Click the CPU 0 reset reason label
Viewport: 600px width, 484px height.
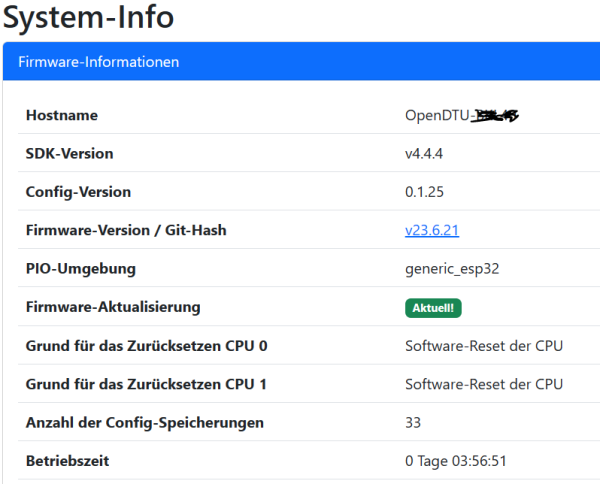click(x=146, y=346)
